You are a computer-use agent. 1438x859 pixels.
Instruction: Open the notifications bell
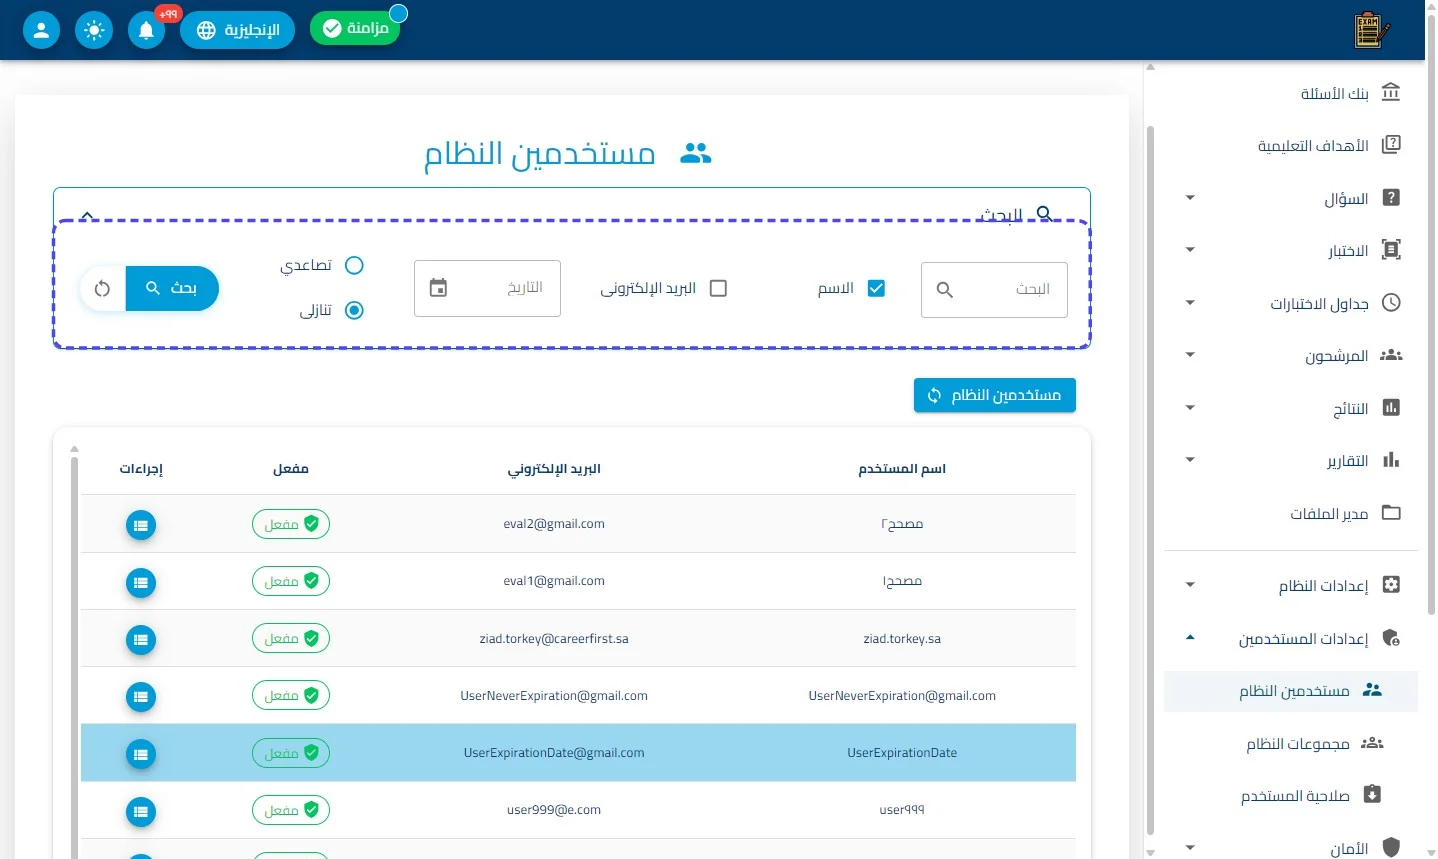tap(146, 30)
